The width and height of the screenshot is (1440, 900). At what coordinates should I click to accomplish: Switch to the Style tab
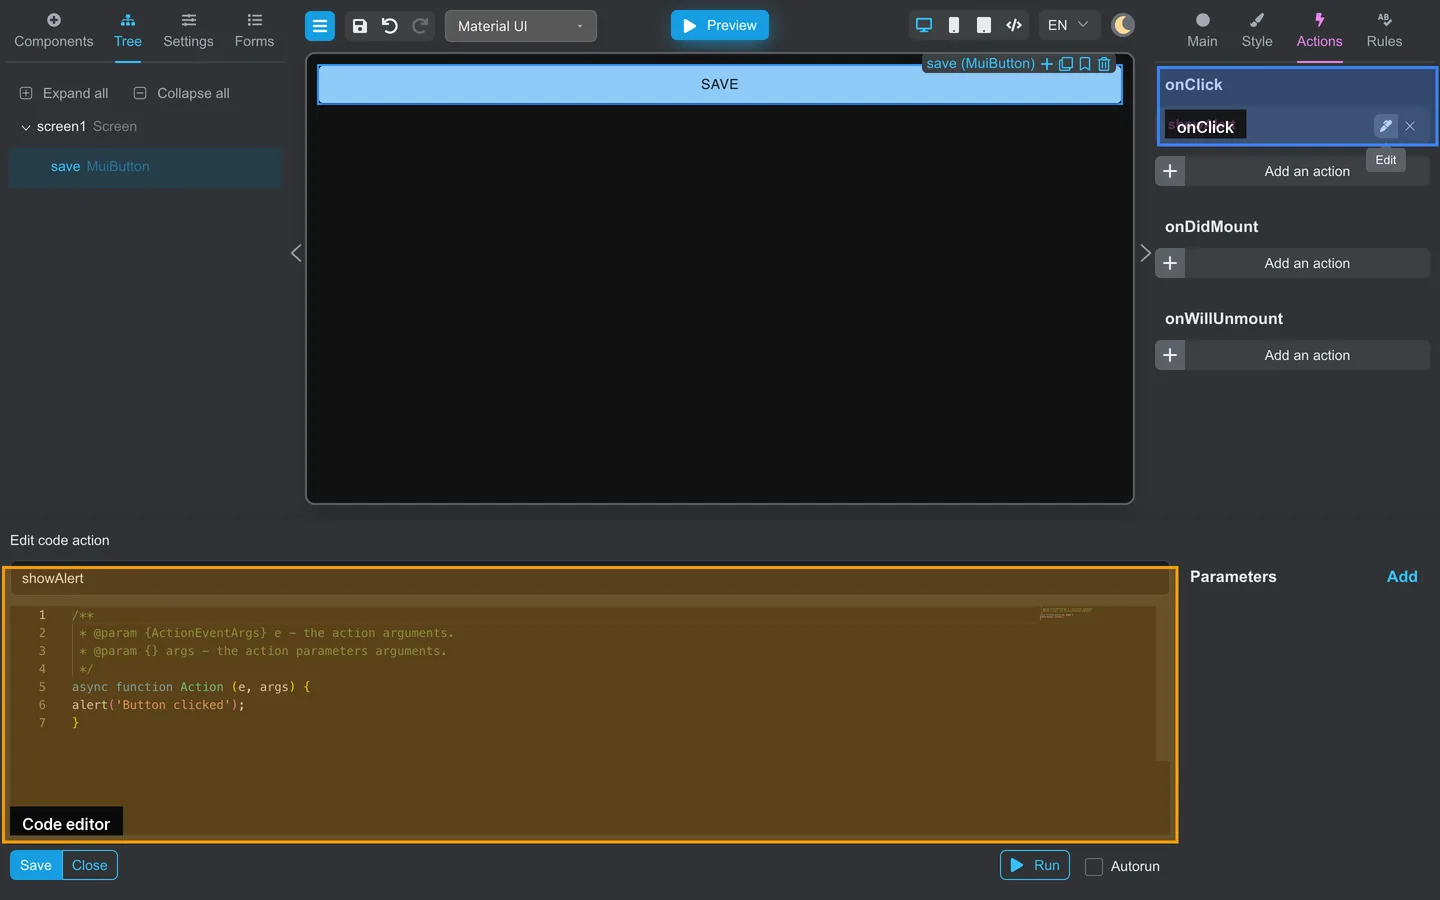(x=1257, y=31)
